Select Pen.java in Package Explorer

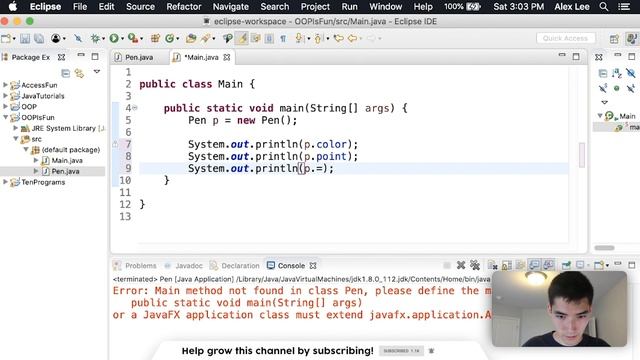tap(65, 171)
